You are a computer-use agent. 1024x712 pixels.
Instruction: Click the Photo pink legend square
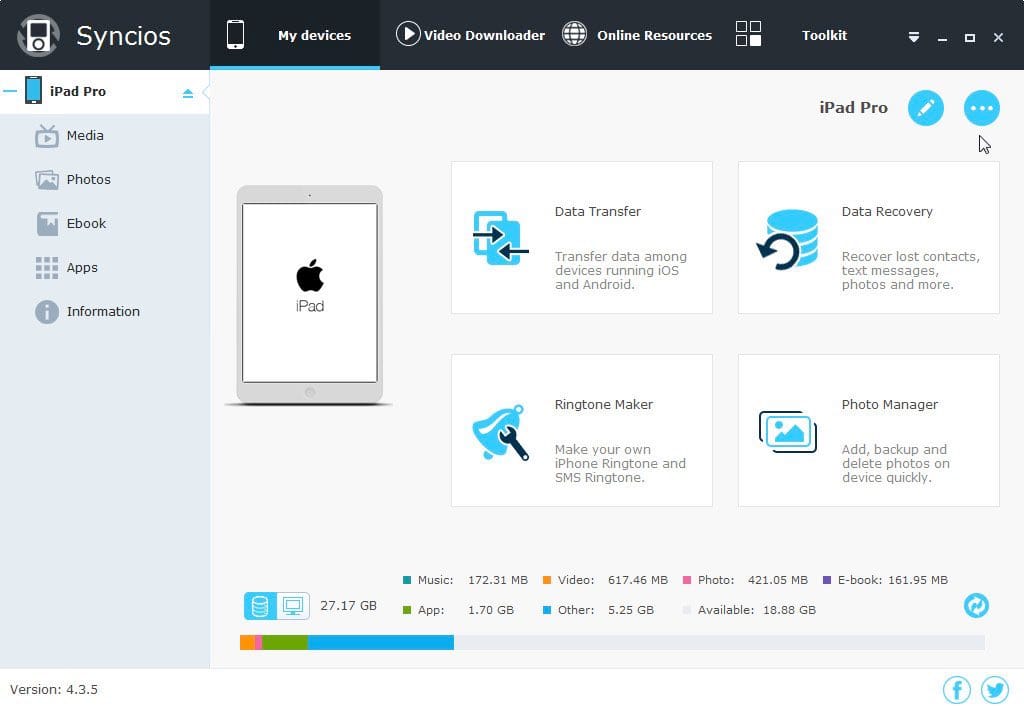(687, 580)
